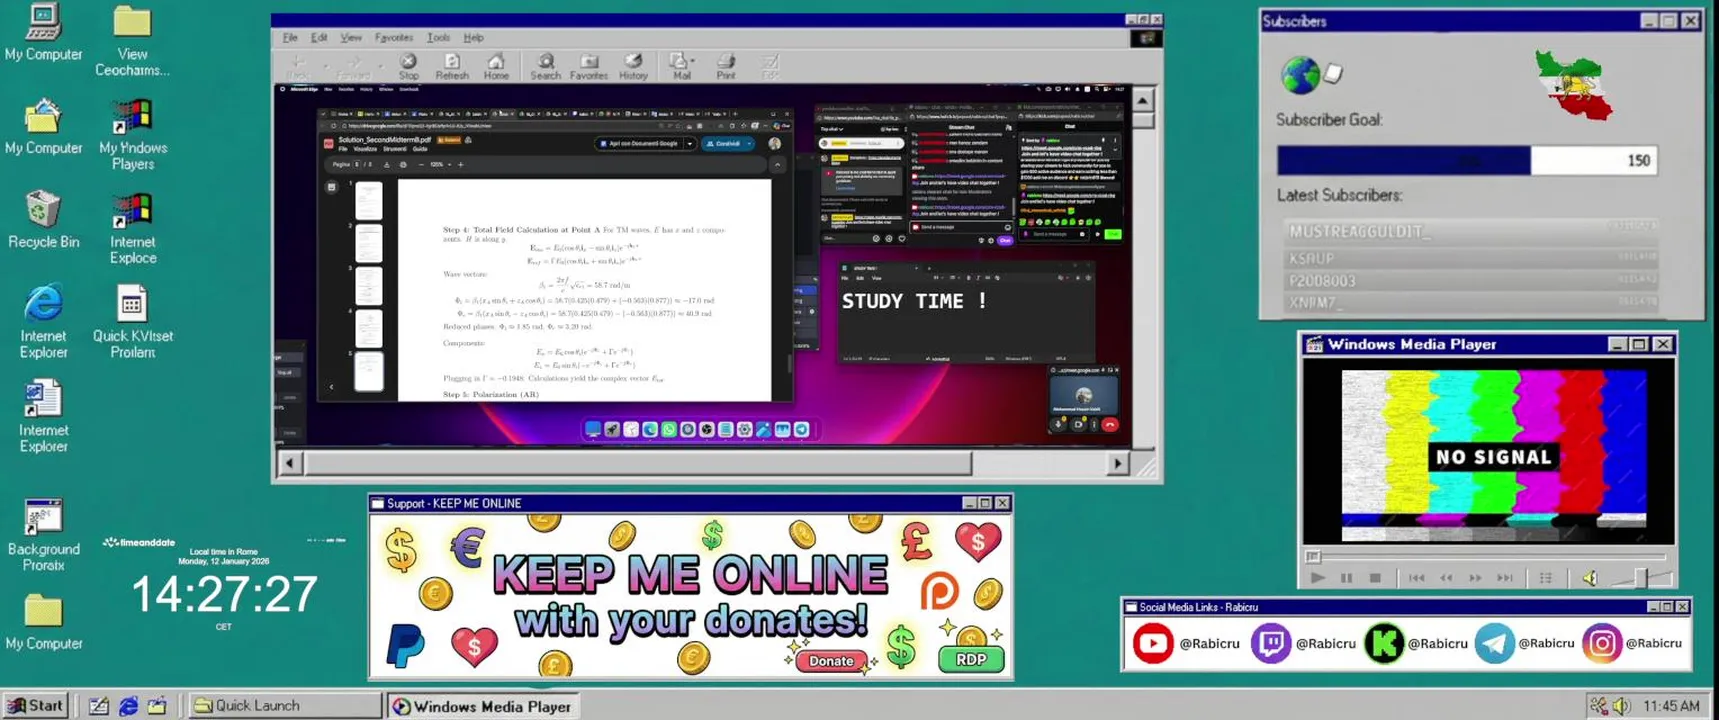
Task: Click the fast forward button in Media Player
Action: [x=1475, y=578]
